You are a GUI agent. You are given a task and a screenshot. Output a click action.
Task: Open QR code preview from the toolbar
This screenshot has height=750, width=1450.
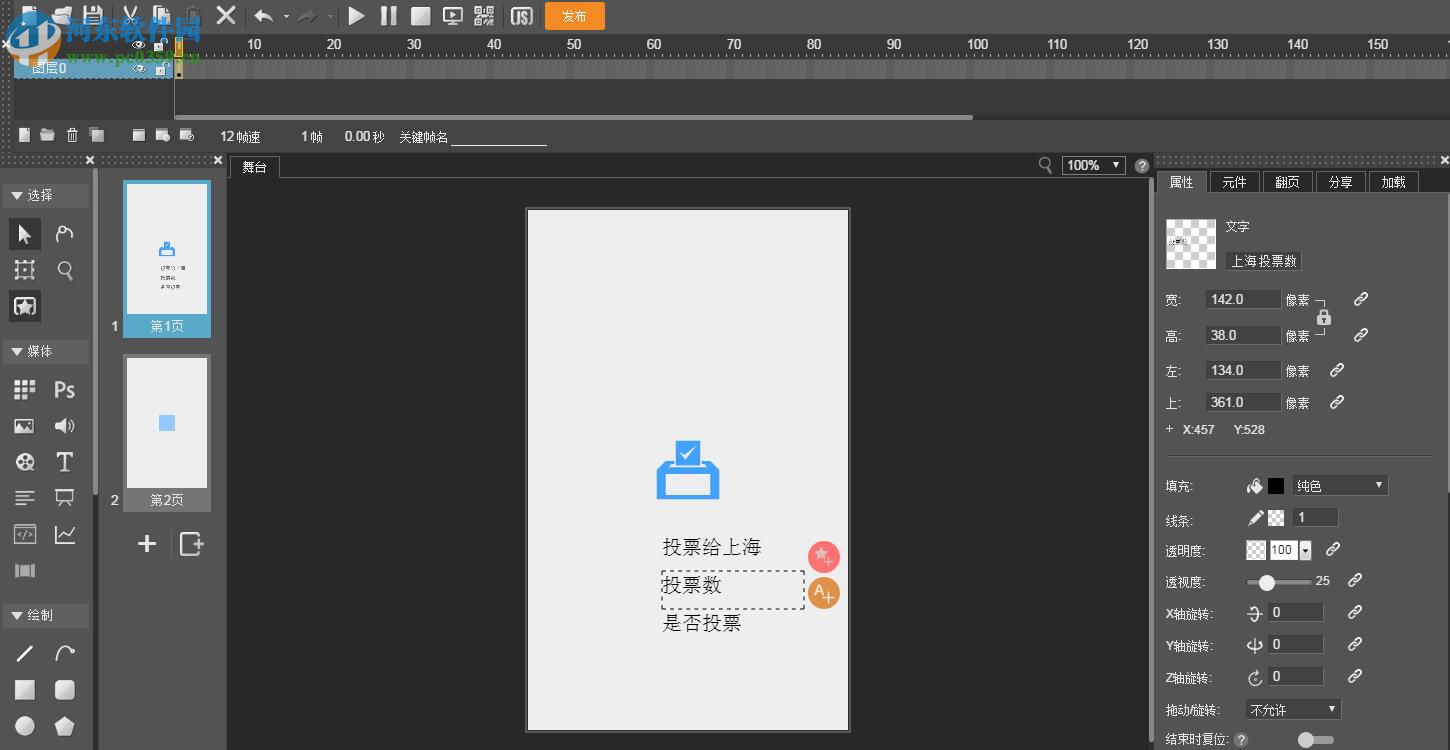tap(484, 16)
